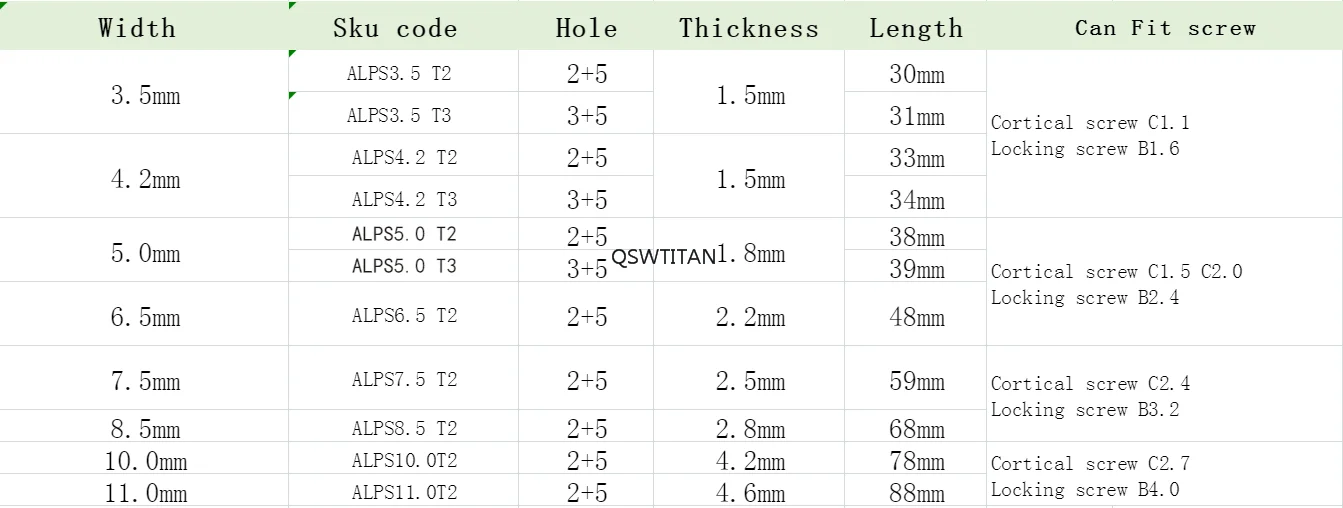Select the ALPS4.2 T2 sku cell

(x=403, y=156)
